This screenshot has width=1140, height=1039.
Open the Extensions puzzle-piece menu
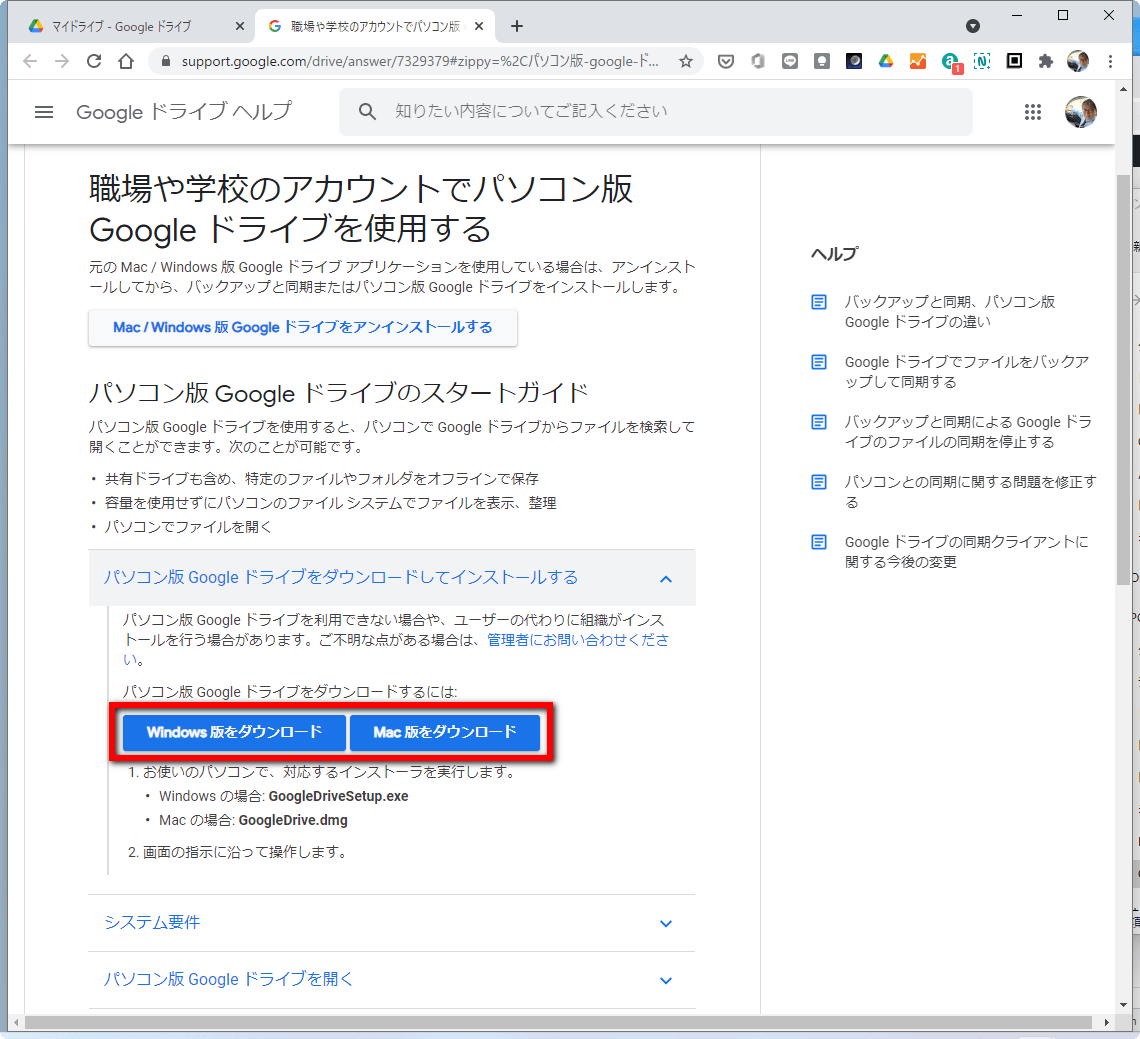[1046, 61]
